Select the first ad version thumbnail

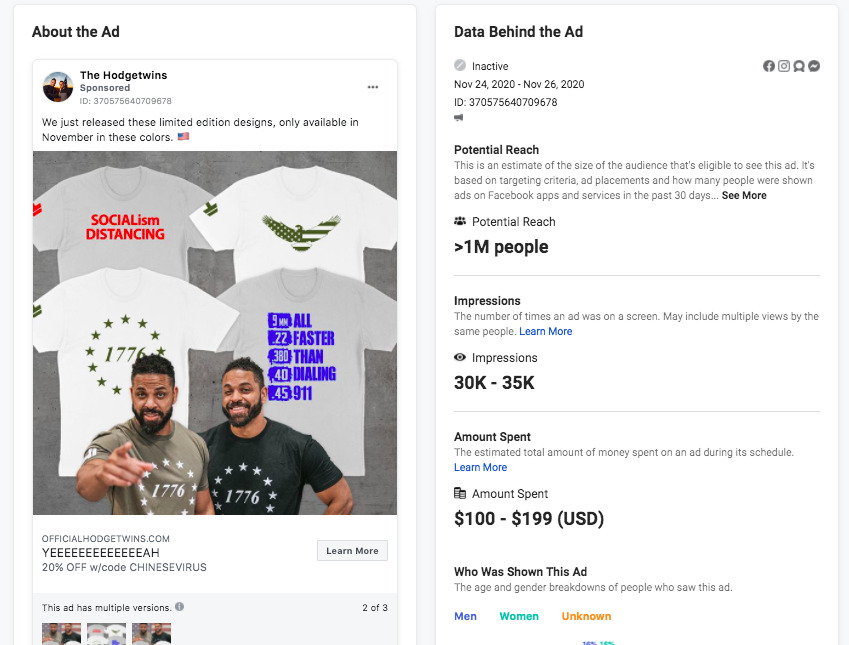coord(61,634)
